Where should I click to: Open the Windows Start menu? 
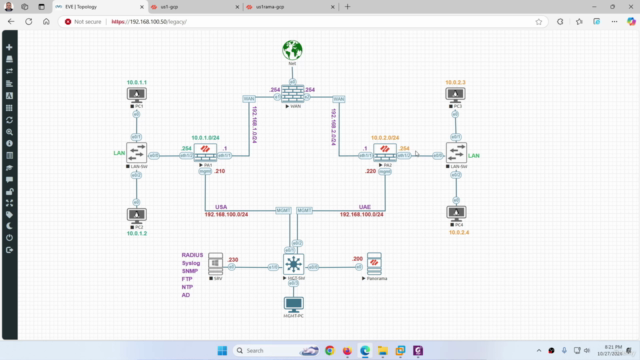click(x=222, y=351)
